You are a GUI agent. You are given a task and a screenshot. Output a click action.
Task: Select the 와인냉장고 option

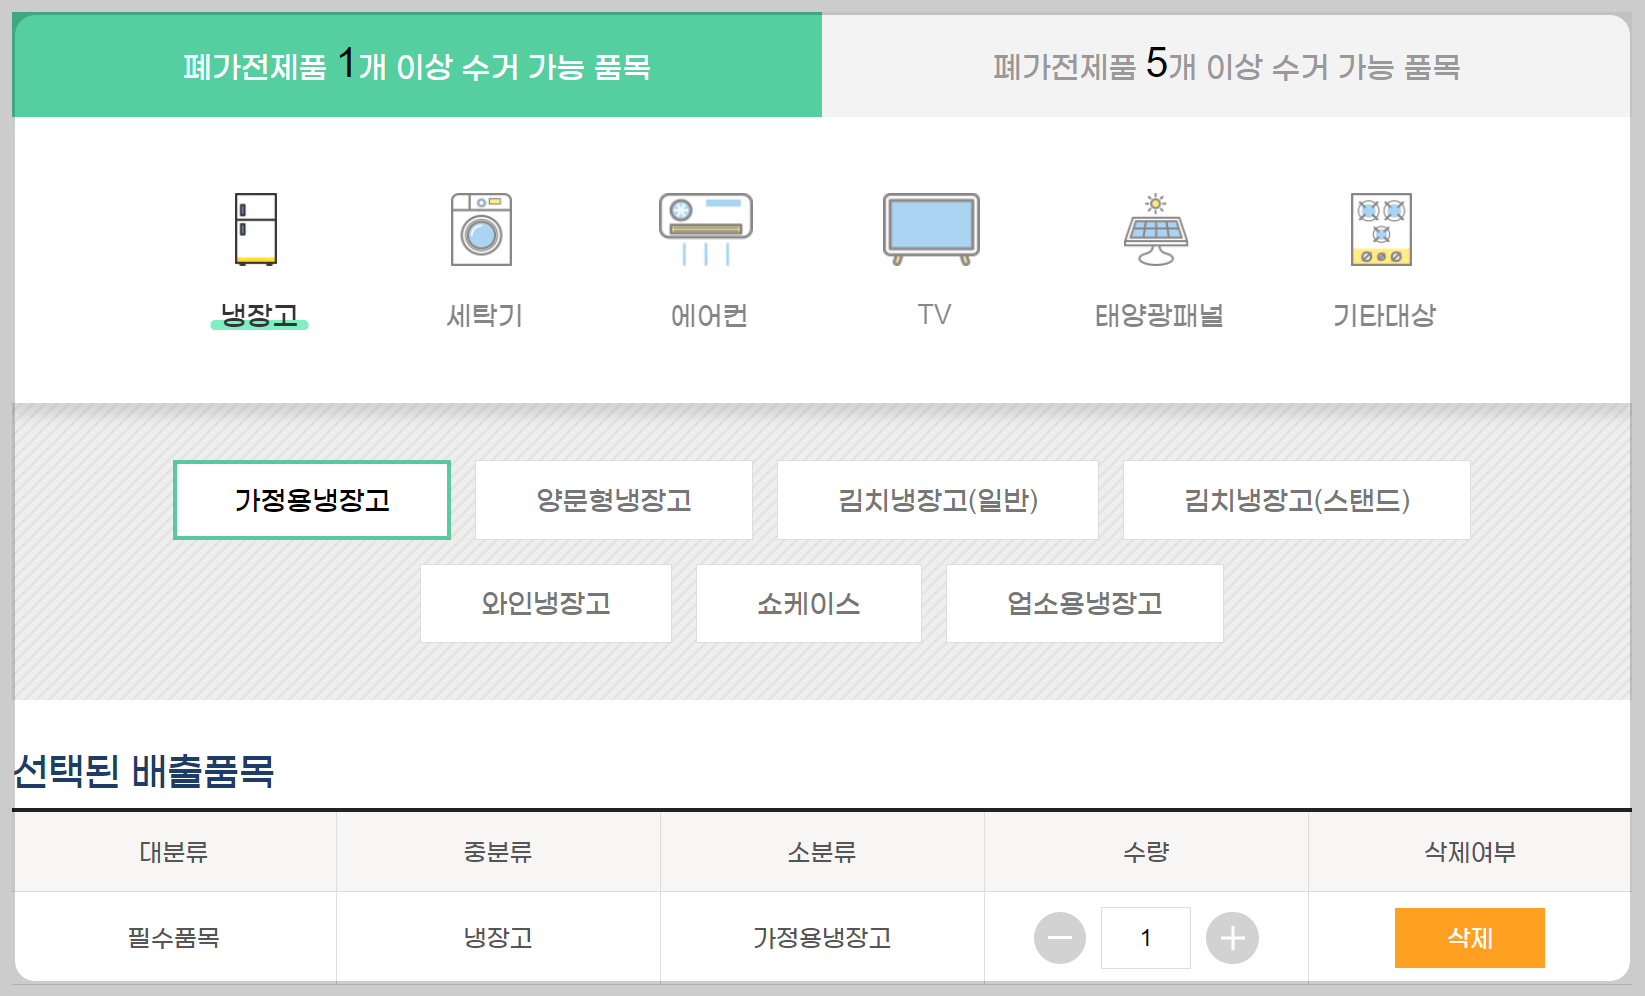pyautogui.click(x=546, y=603)
